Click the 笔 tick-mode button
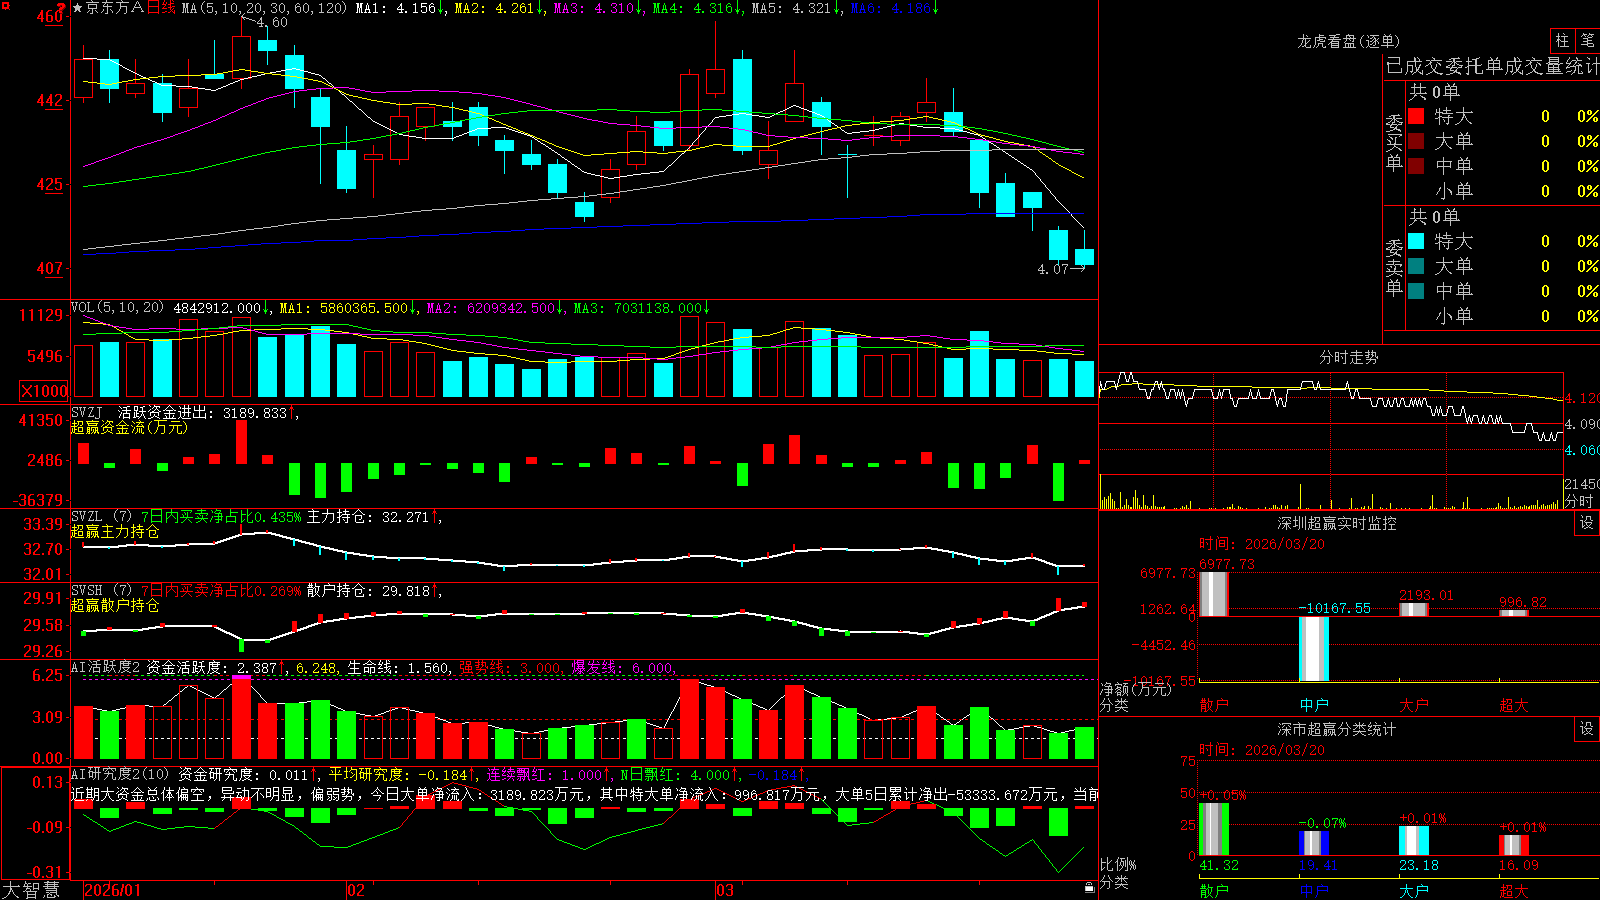The image size is (1600, 900). pos(1587,40)
